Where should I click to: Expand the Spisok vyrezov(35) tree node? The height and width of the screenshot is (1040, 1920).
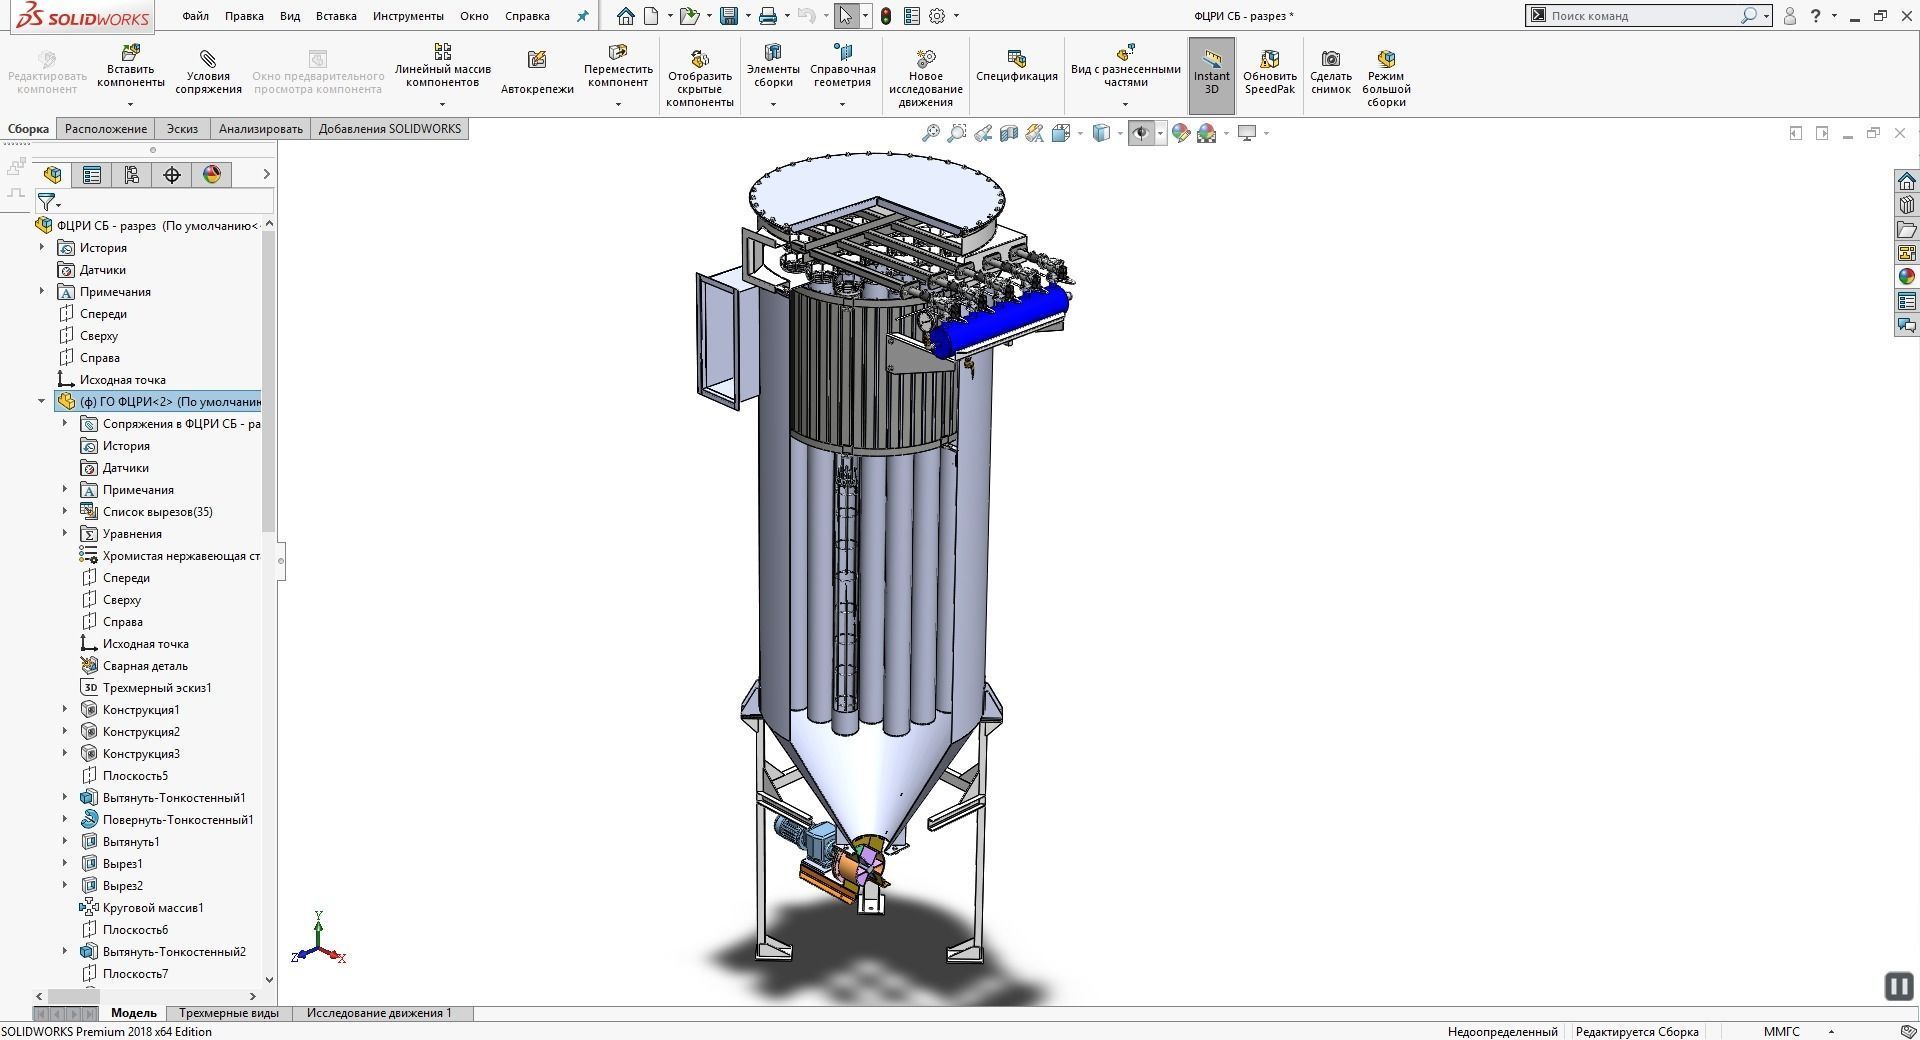(x=66, y=511)
